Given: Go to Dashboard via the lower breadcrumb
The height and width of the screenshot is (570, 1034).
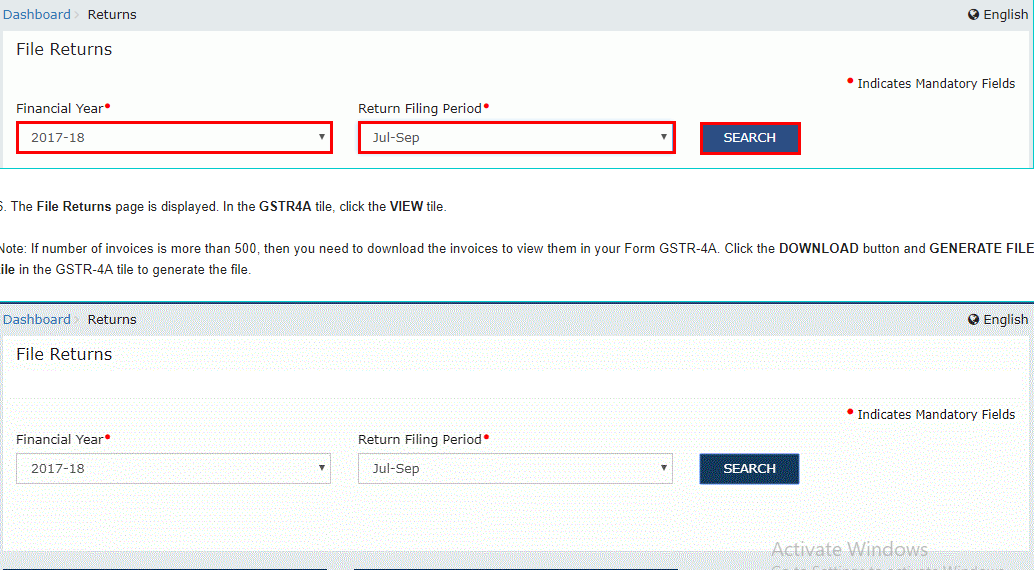Looking at the screenshot, I should point(37,320).
